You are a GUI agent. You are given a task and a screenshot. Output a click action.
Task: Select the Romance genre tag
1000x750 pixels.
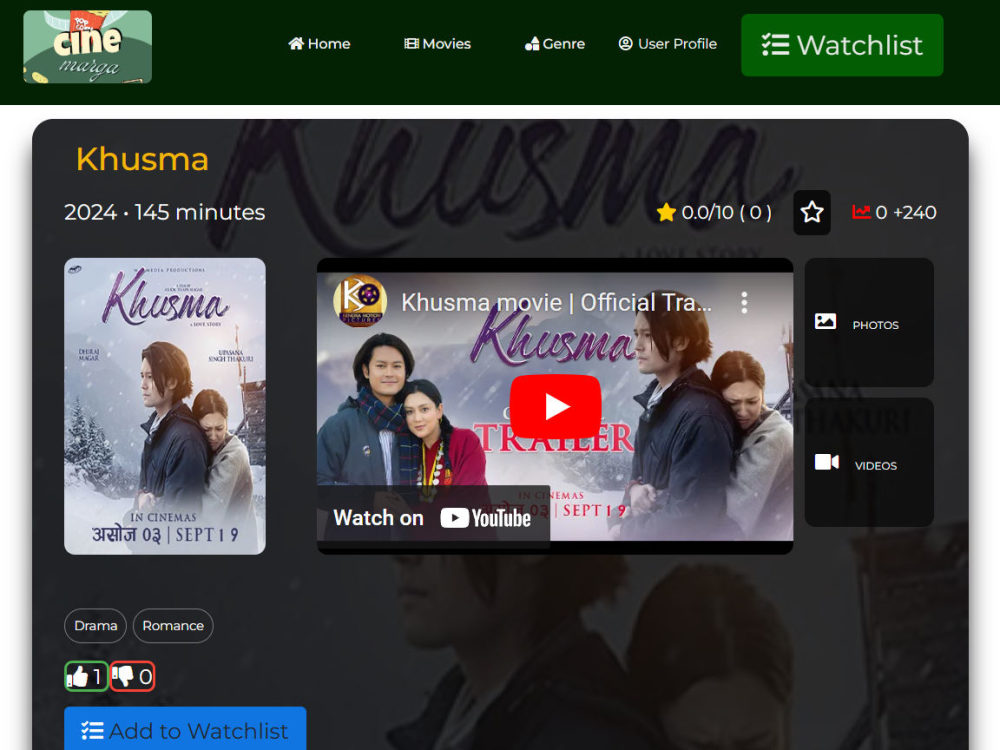pyautogui.click(x=173, y=626)
